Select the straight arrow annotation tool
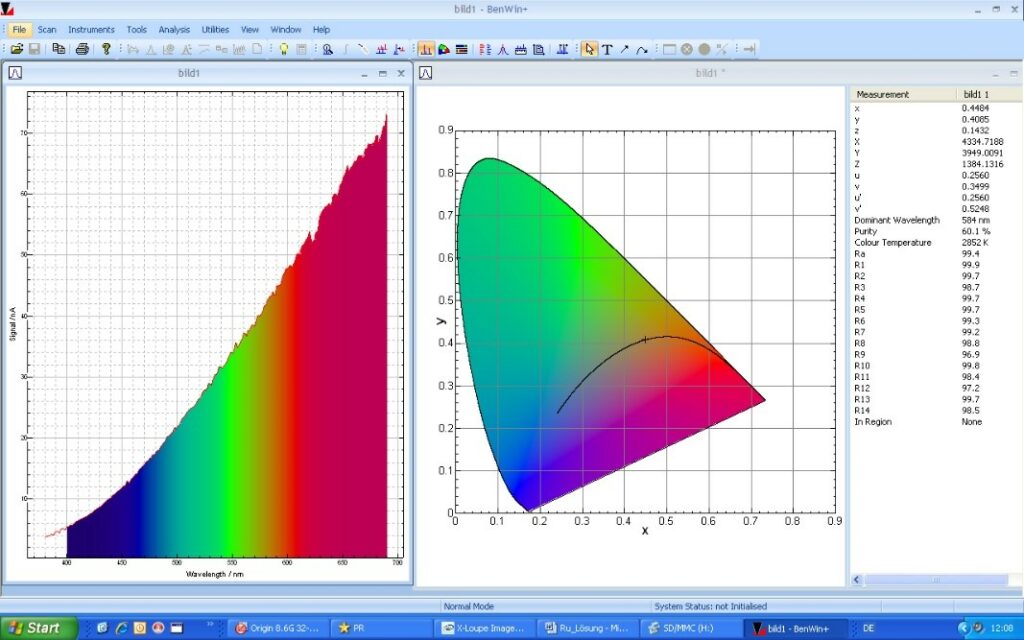Image resolution: width=1024 pixels, height=640 pixels. click(624, 49)
